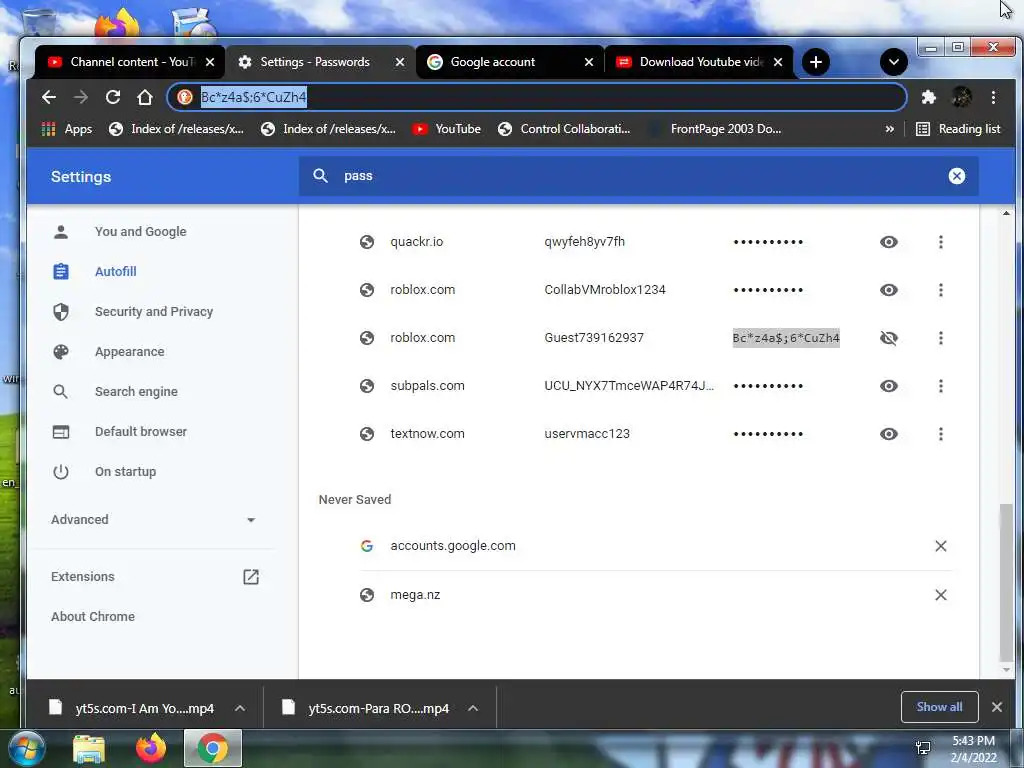1024x768 pixels.
Task: Open more actions for subpals.com
Action: coord(940,386)
